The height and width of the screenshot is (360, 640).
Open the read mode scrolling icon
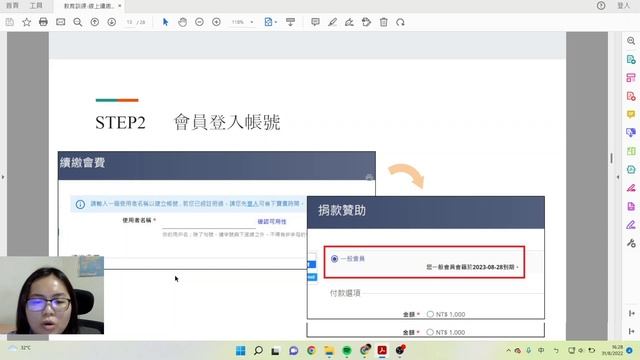(290, 22)
